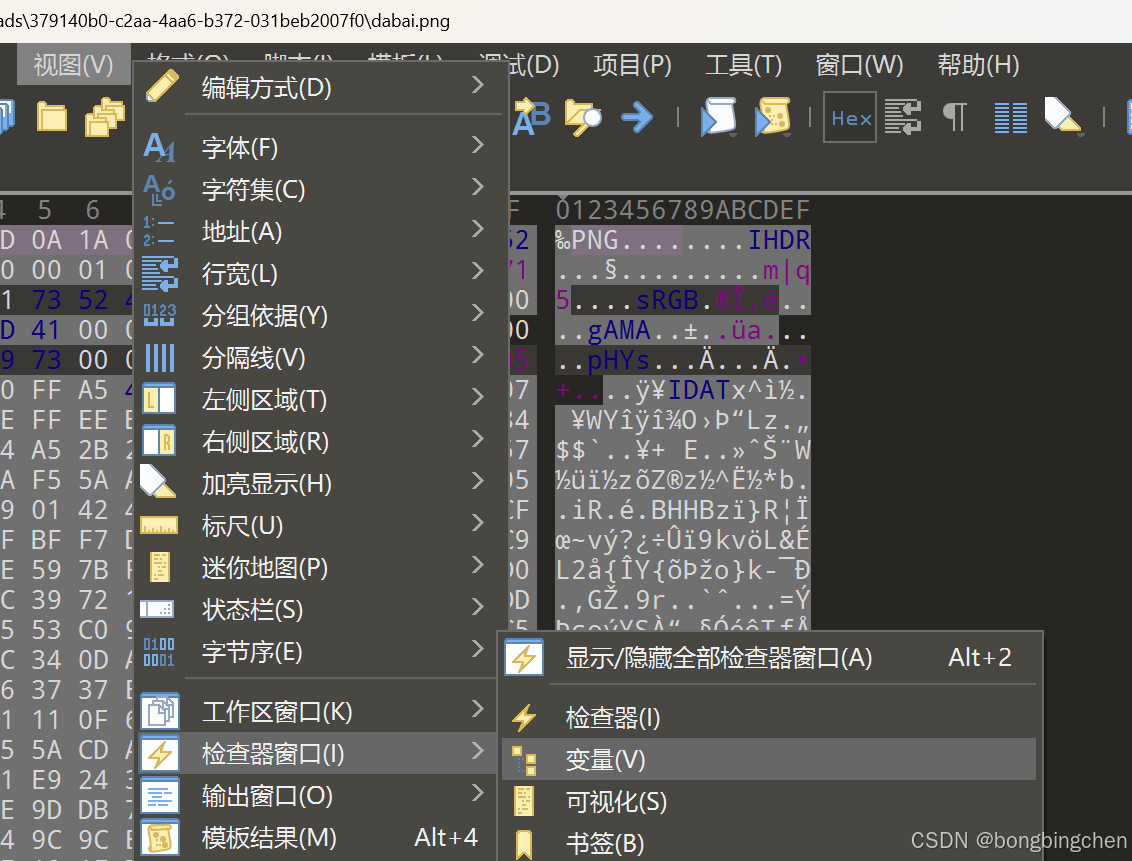Click 可视化(S) in the submenu
The image size is (1132, 861).
614,801
